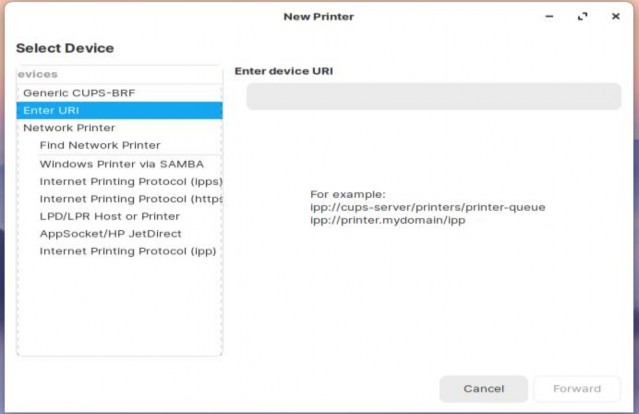Select Generic CUPS-BRF device
639x414 pixels.
coord(79,92)
